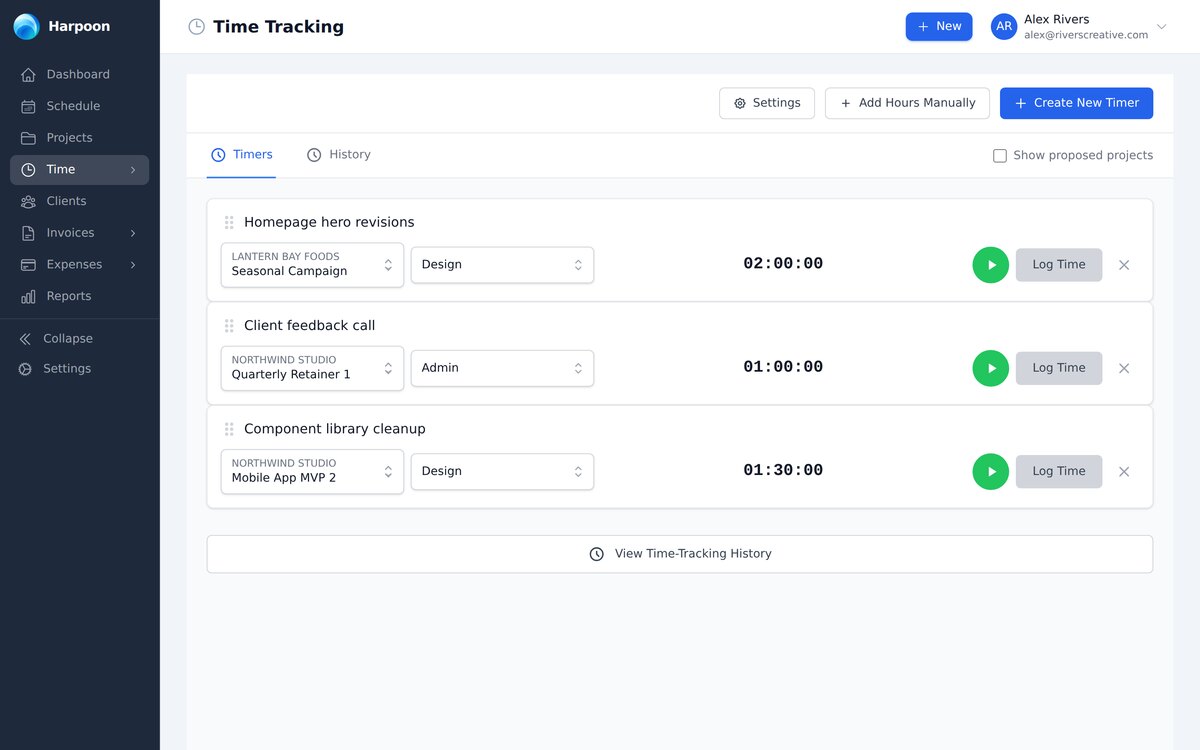Remove the Client feedback call timer
1200x750 pixels.
tap(1124, 368)
